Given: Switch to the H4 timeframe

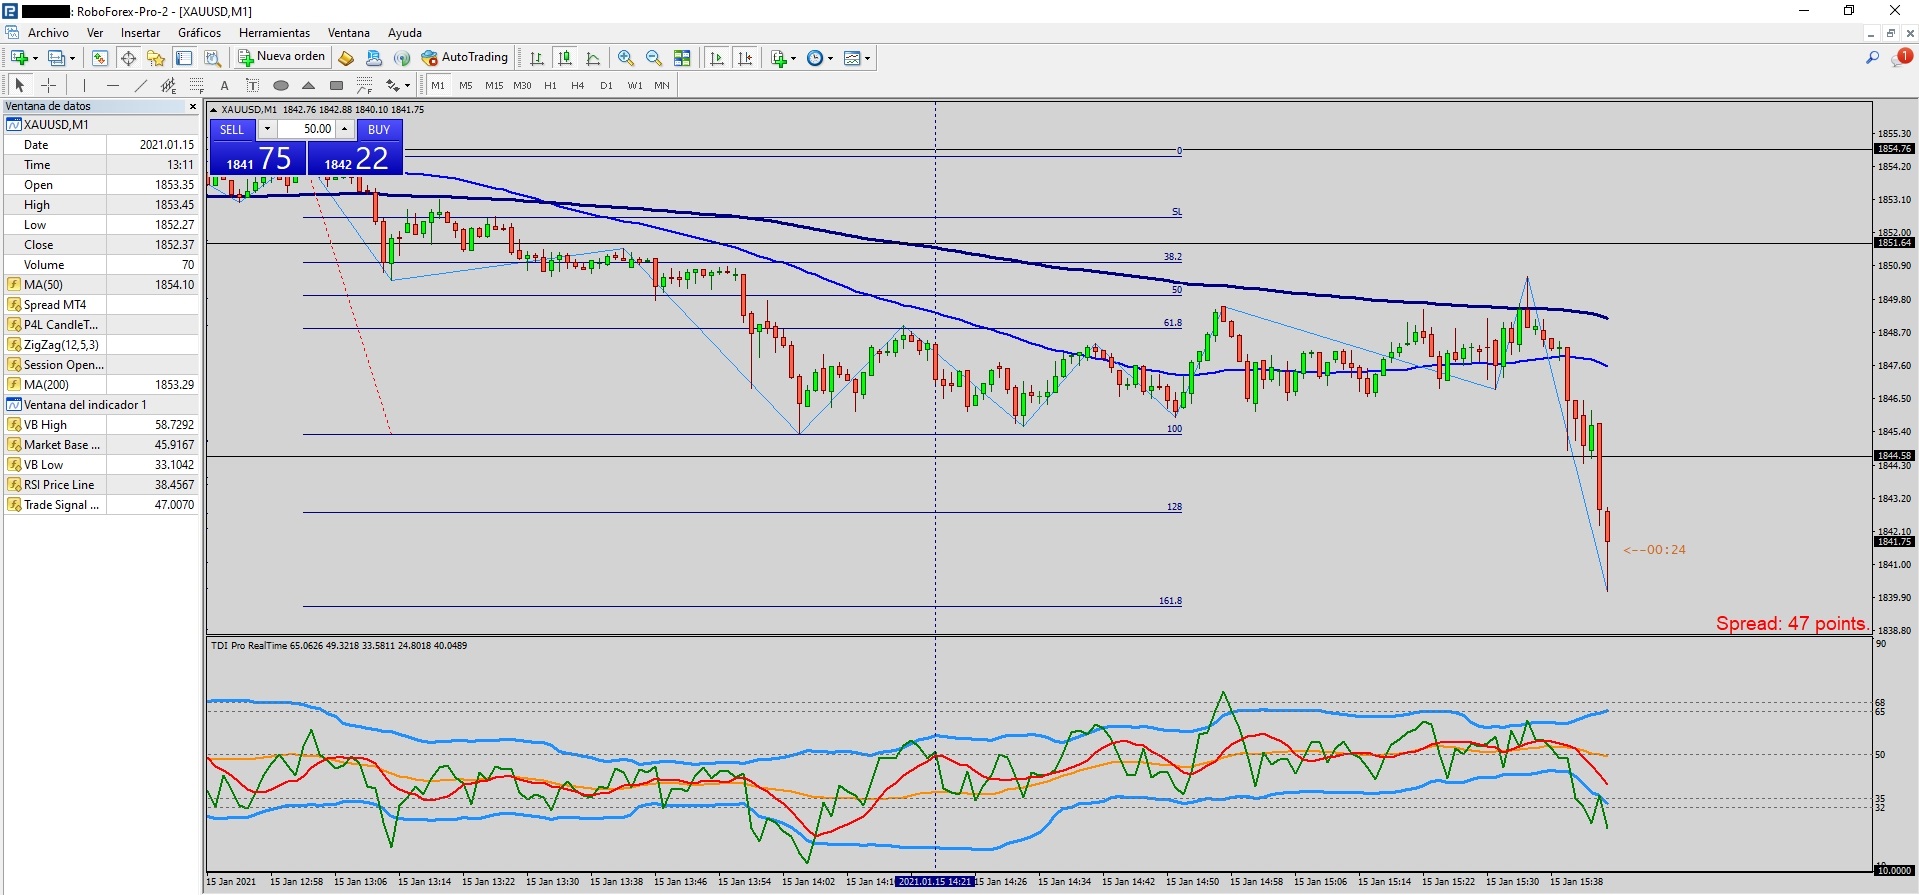Looking at the screenshot, I should (x=577, y=86).
